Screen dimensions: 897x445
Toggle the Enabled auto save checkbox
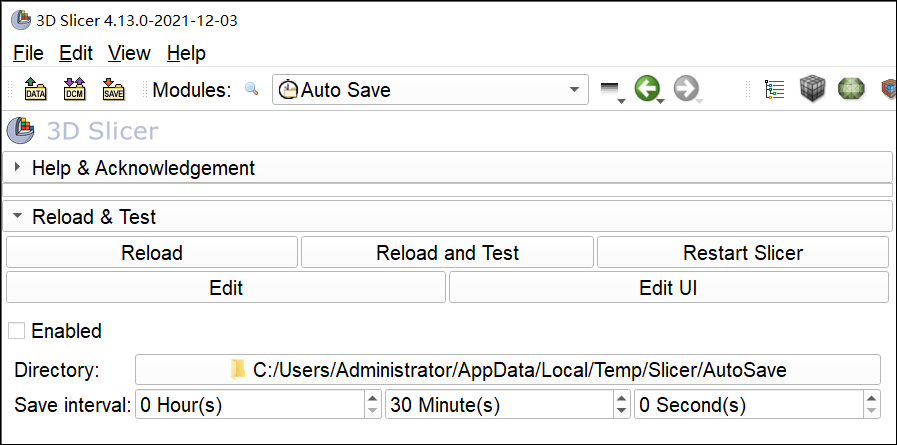[16, 331]
